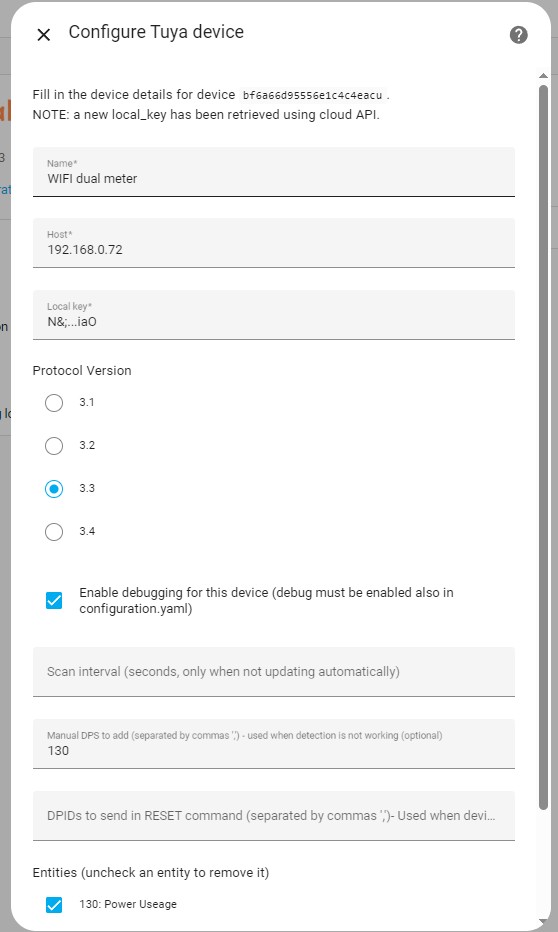Uncheck Enable debugging for this device
This screenshot has width=558, height=932.
click(x=54, y=600)
